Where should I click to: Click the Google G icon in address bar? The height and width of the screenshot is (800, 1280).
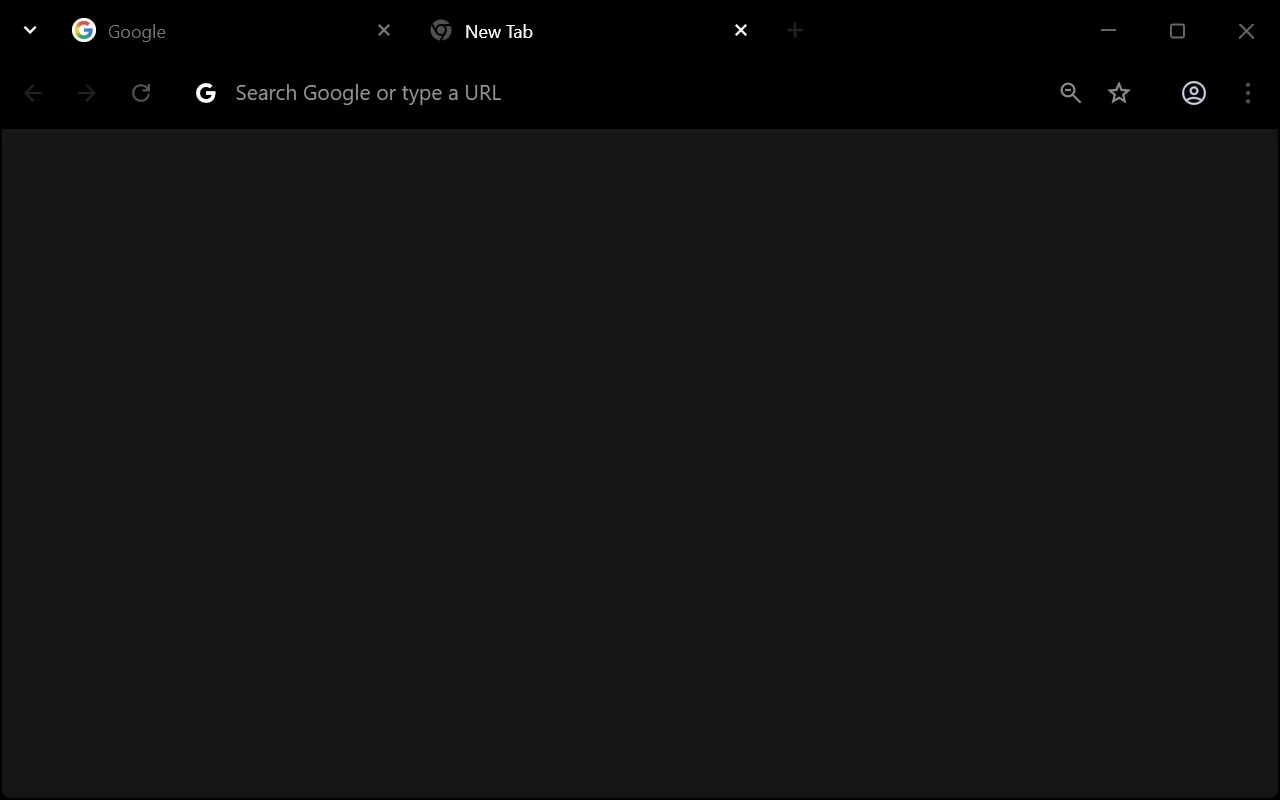[206, 93]
